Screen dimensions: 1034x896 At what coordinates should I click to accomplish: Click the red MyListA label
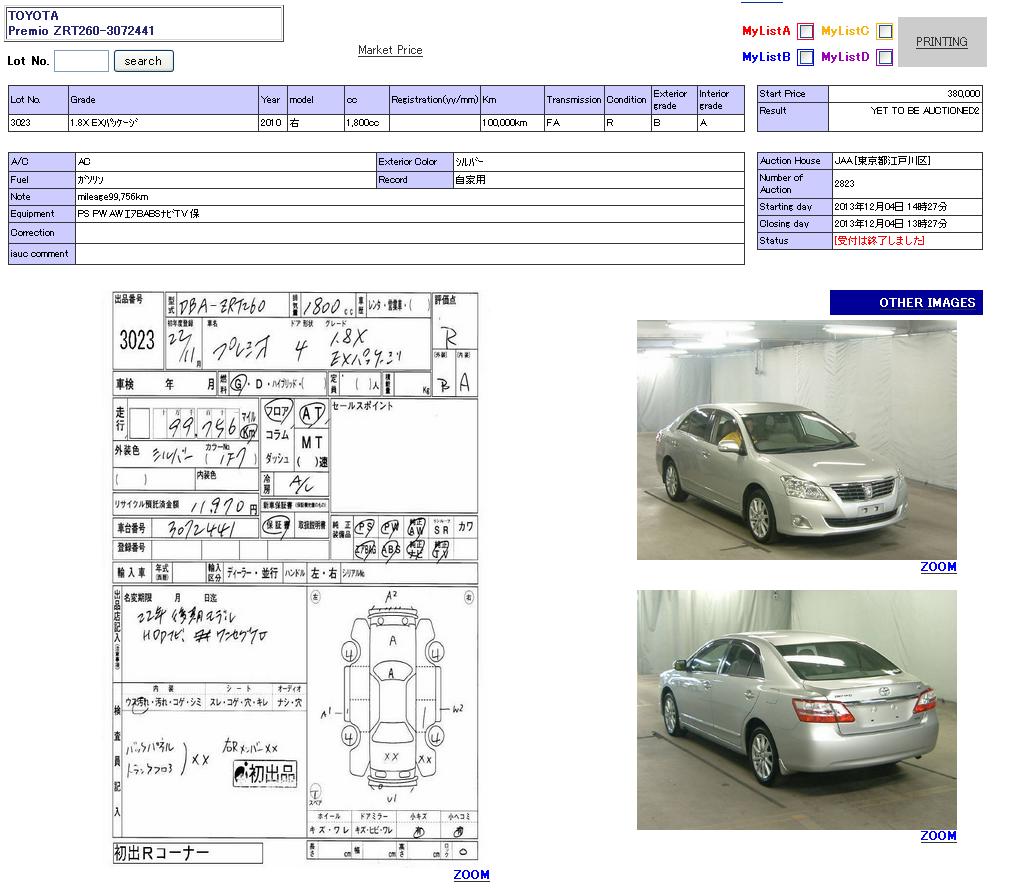coord(766,31)
